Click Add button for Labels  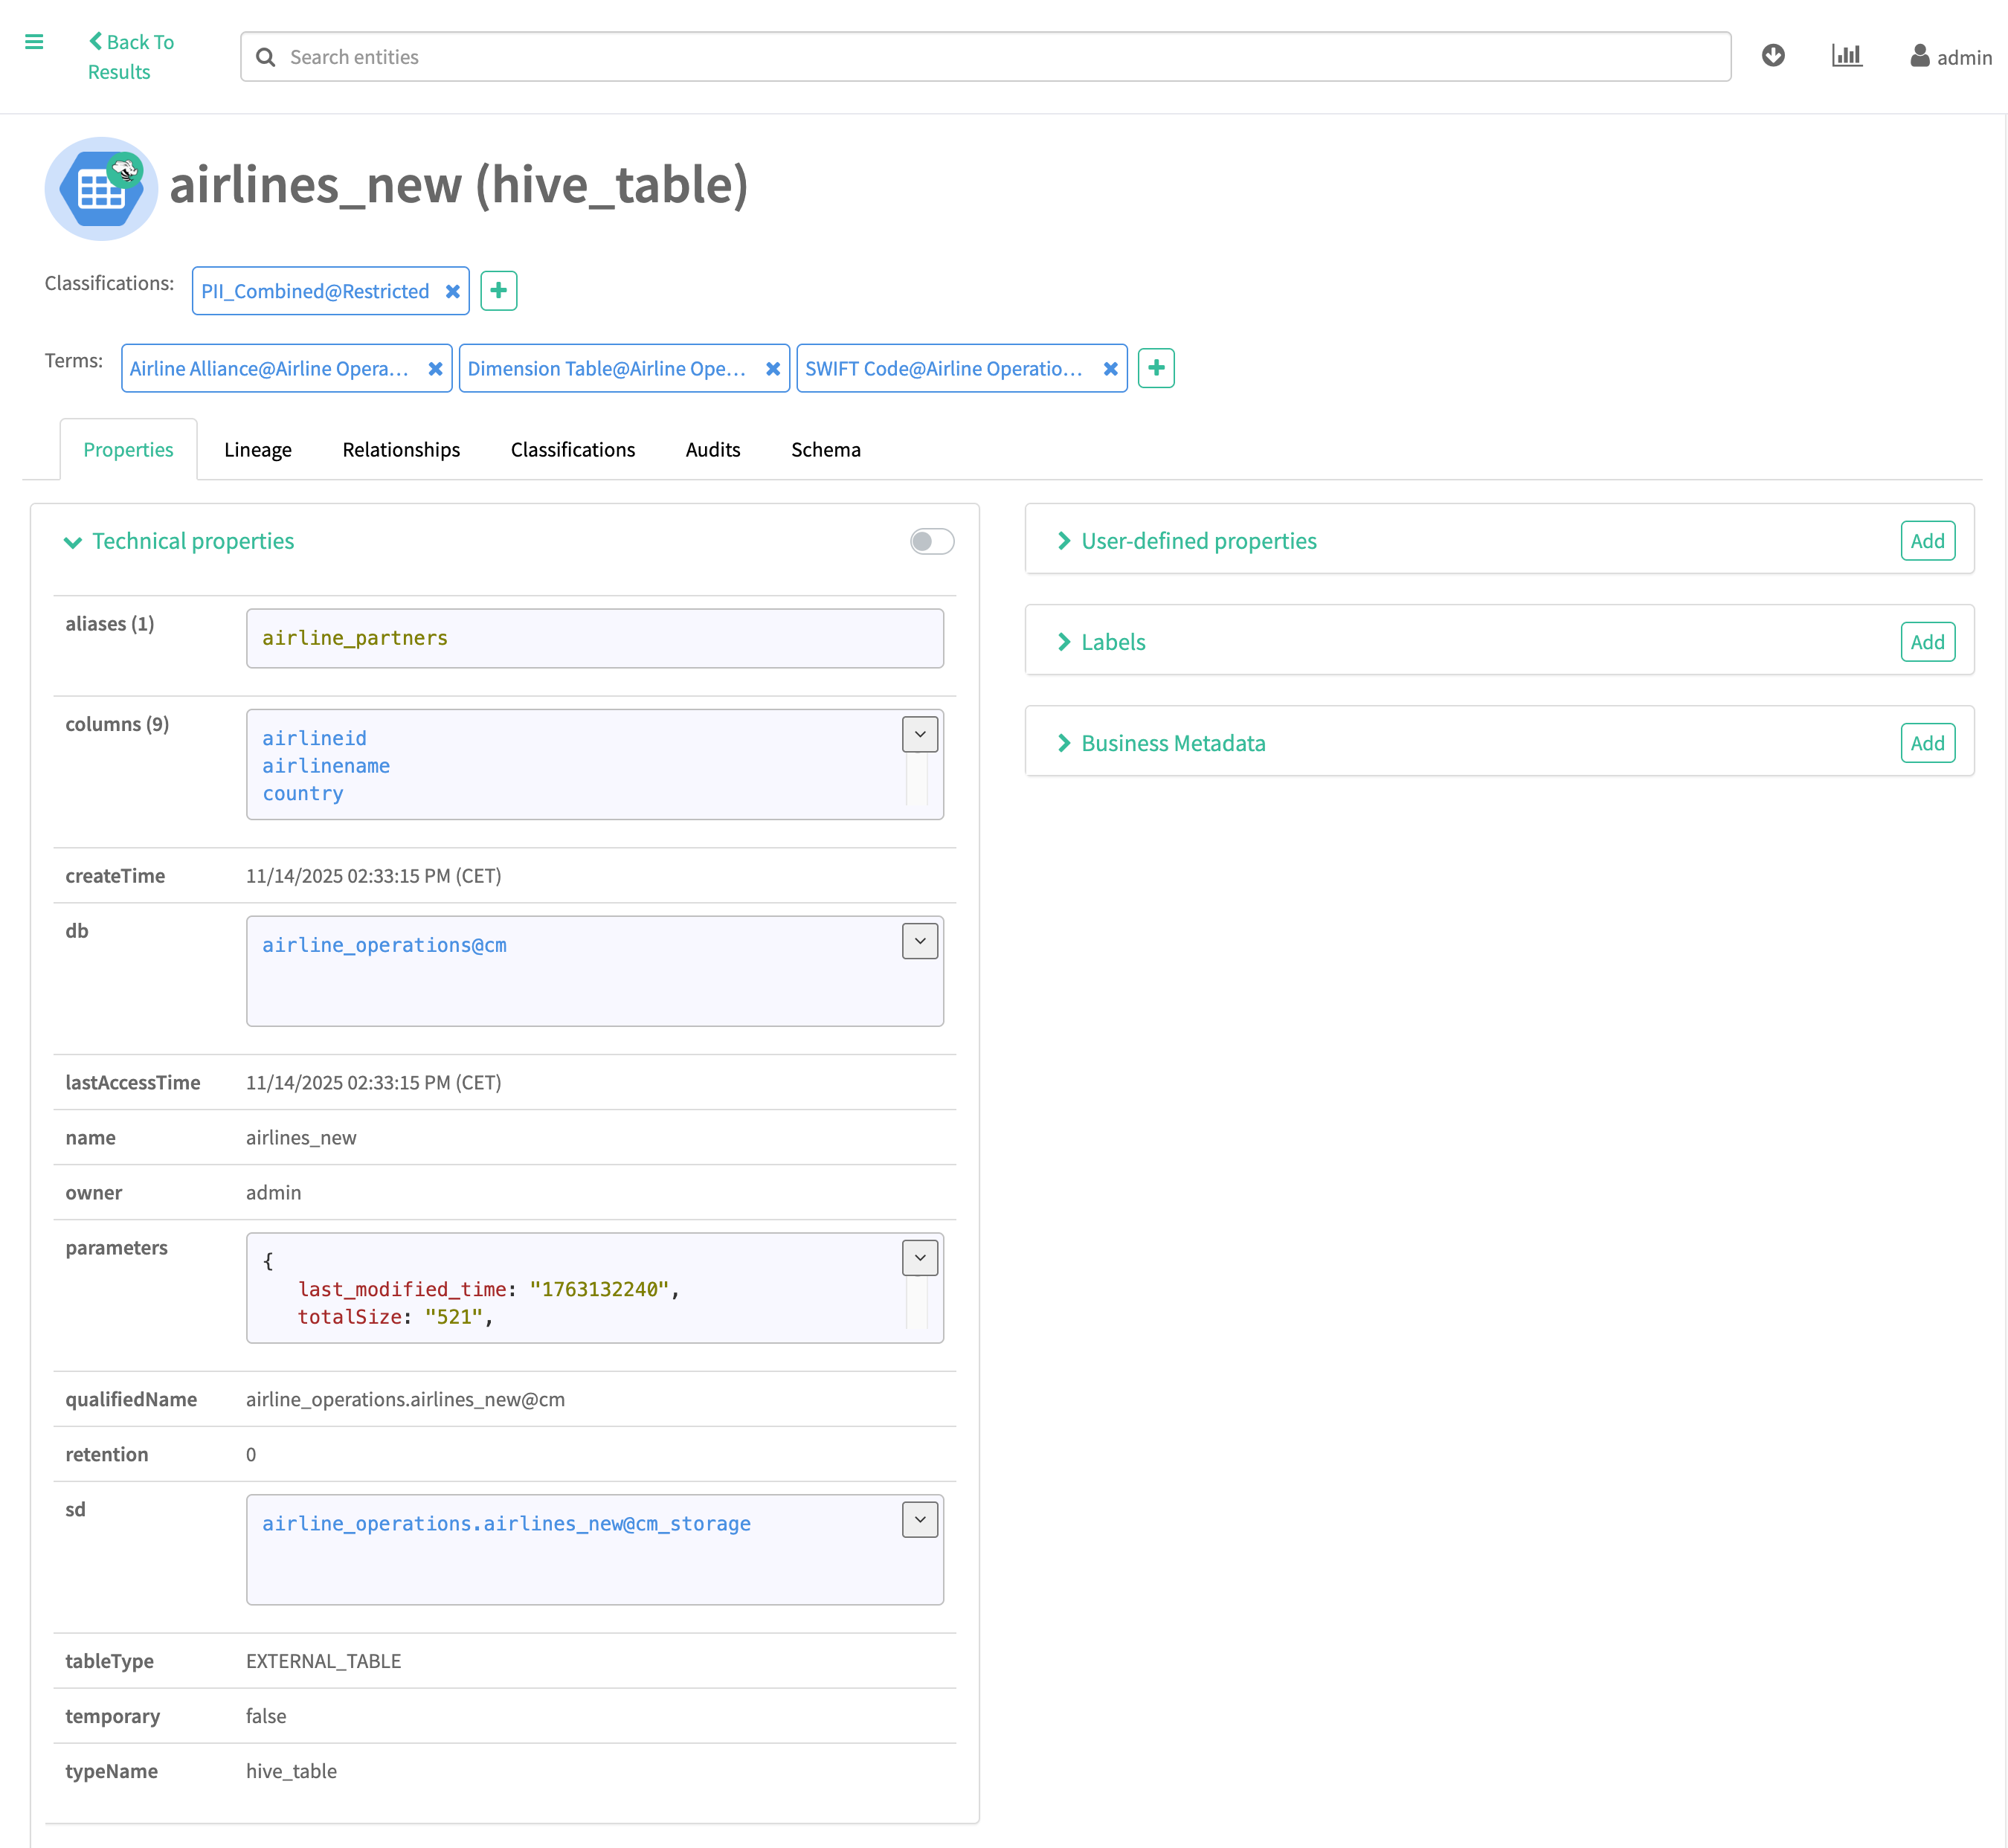coord(1926,642)
